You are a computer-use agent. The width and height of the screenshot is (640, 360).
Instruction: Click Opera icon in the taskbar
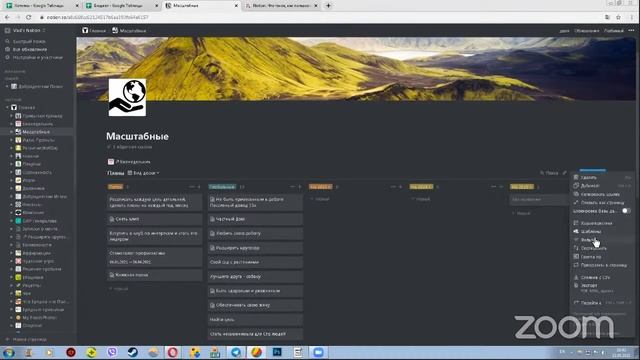(173, 352)
